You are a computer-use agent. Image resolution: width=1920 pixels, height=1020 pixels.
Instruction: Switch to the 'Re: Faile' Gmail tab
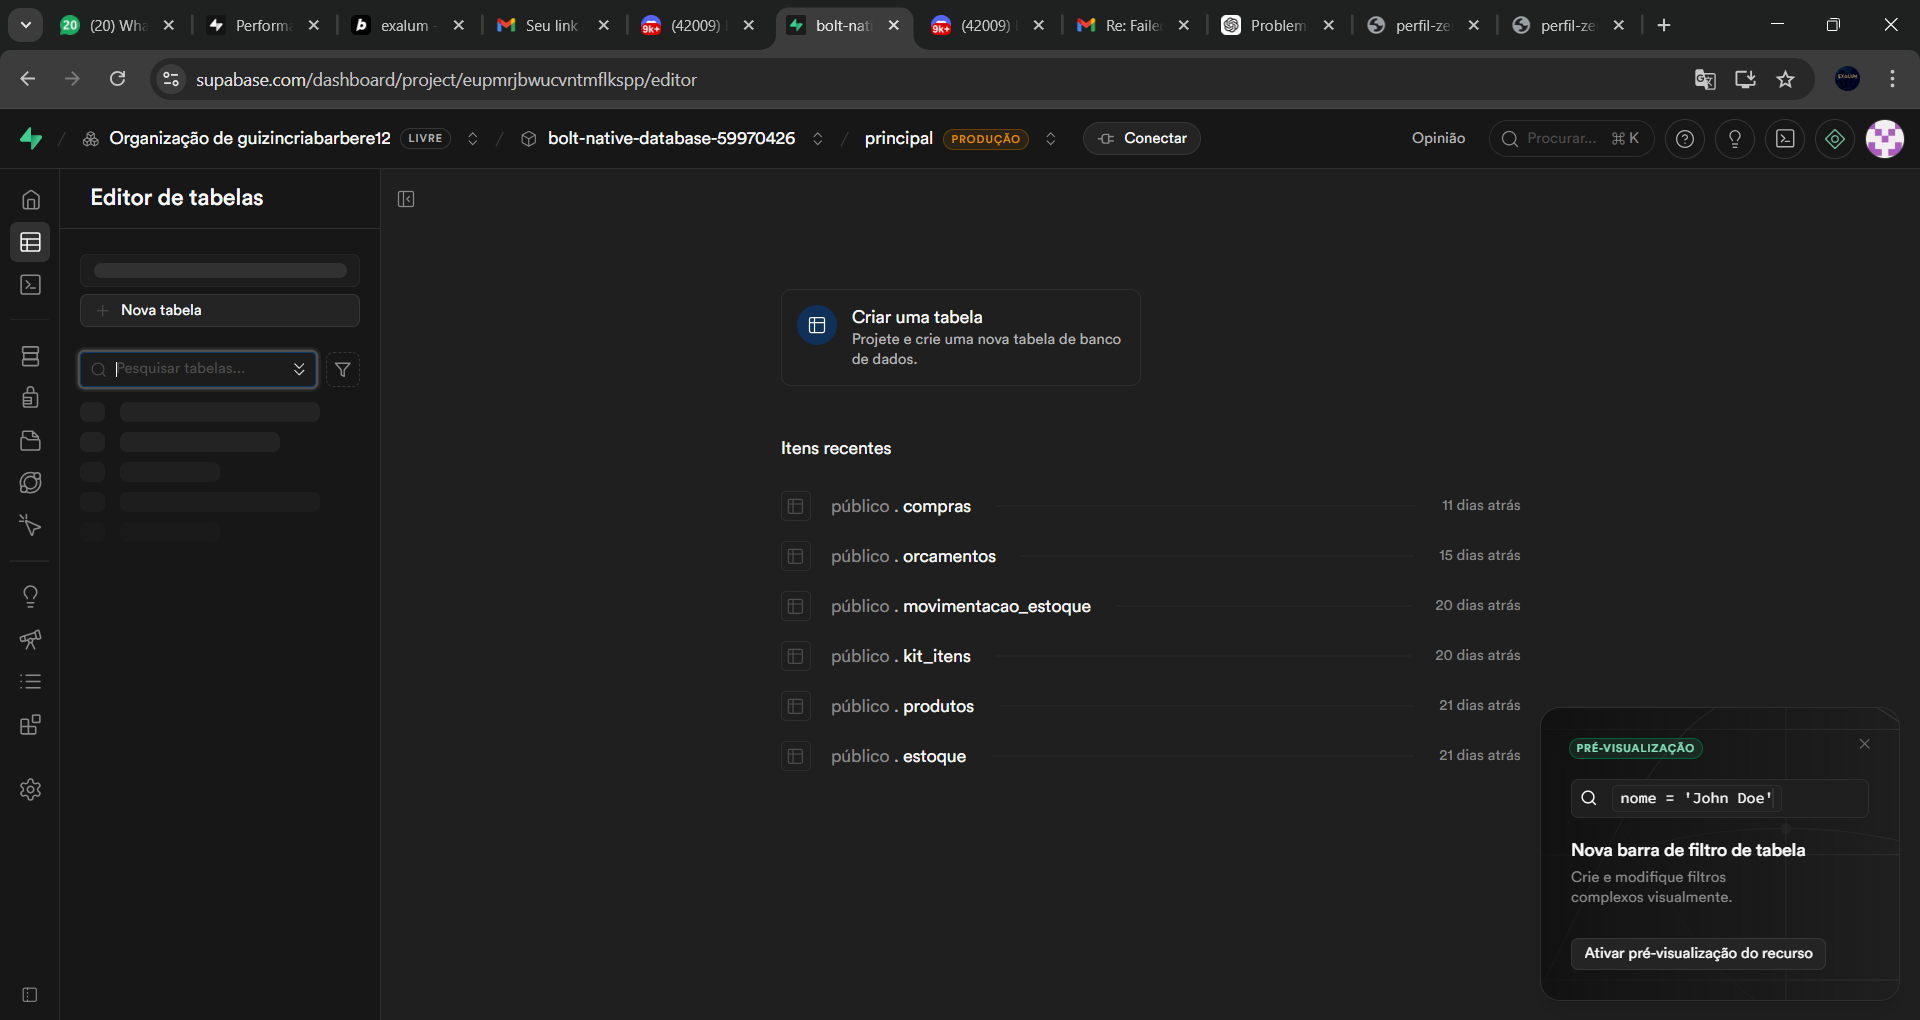[1133, 25]
